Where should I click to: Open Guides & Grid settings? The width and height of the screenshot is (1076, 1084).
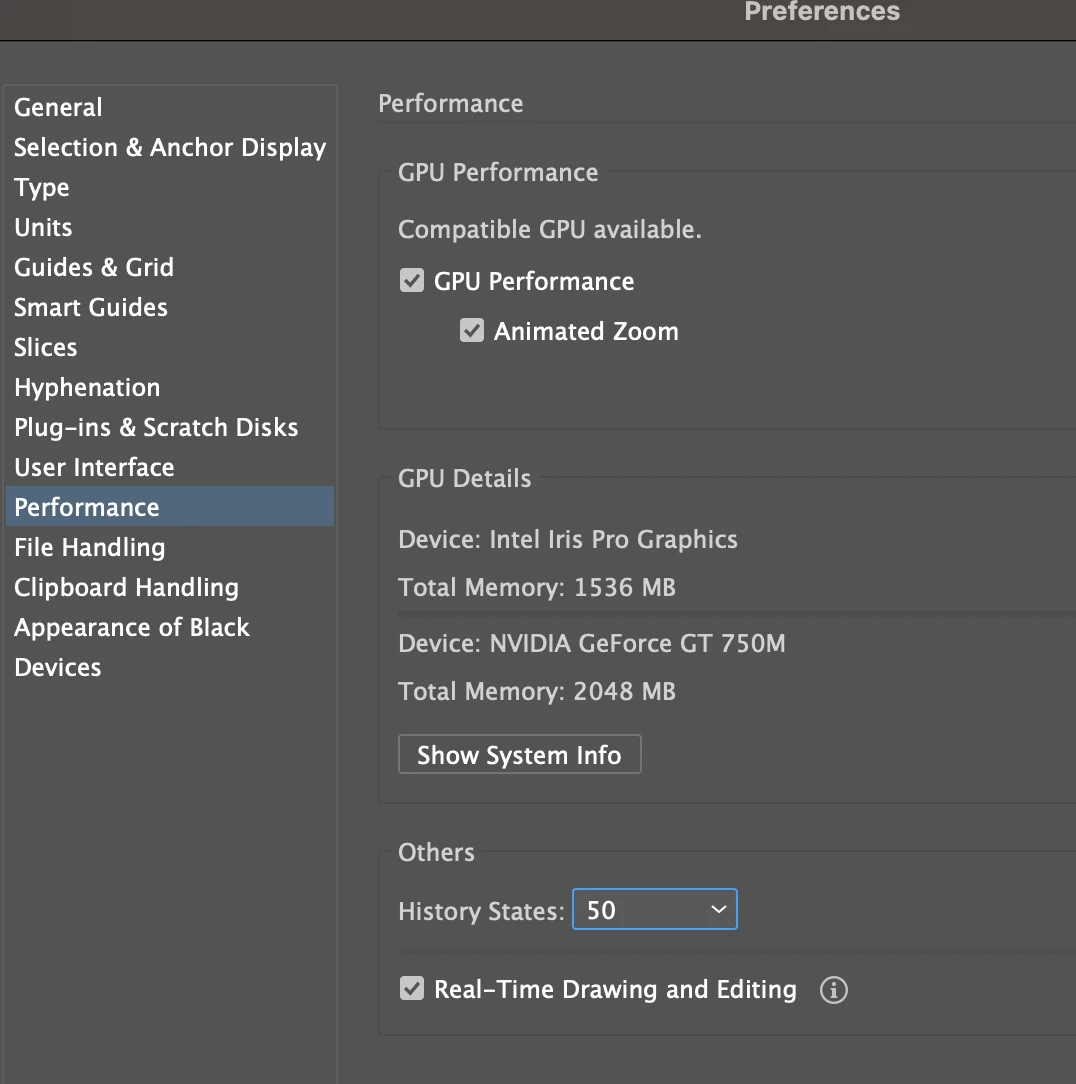(x=94, y=267)
